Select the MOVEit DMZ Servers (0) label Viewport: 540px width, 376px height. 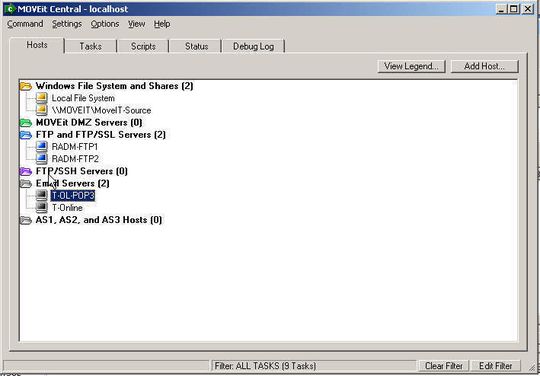[89, 122]
